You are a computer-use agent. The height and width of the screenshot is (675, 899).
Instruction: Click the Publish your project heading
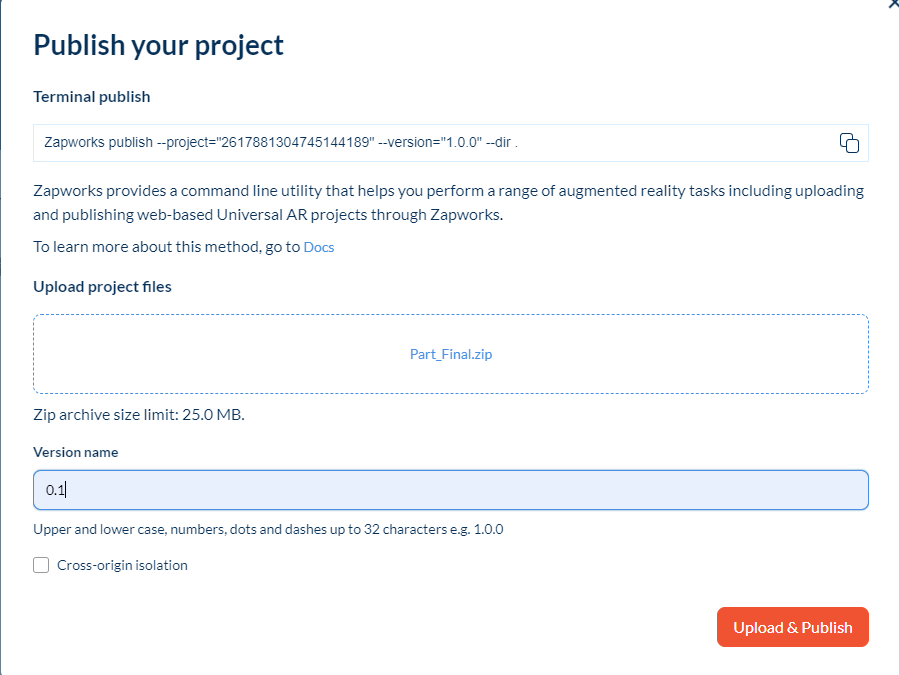(x=159, y=45)
